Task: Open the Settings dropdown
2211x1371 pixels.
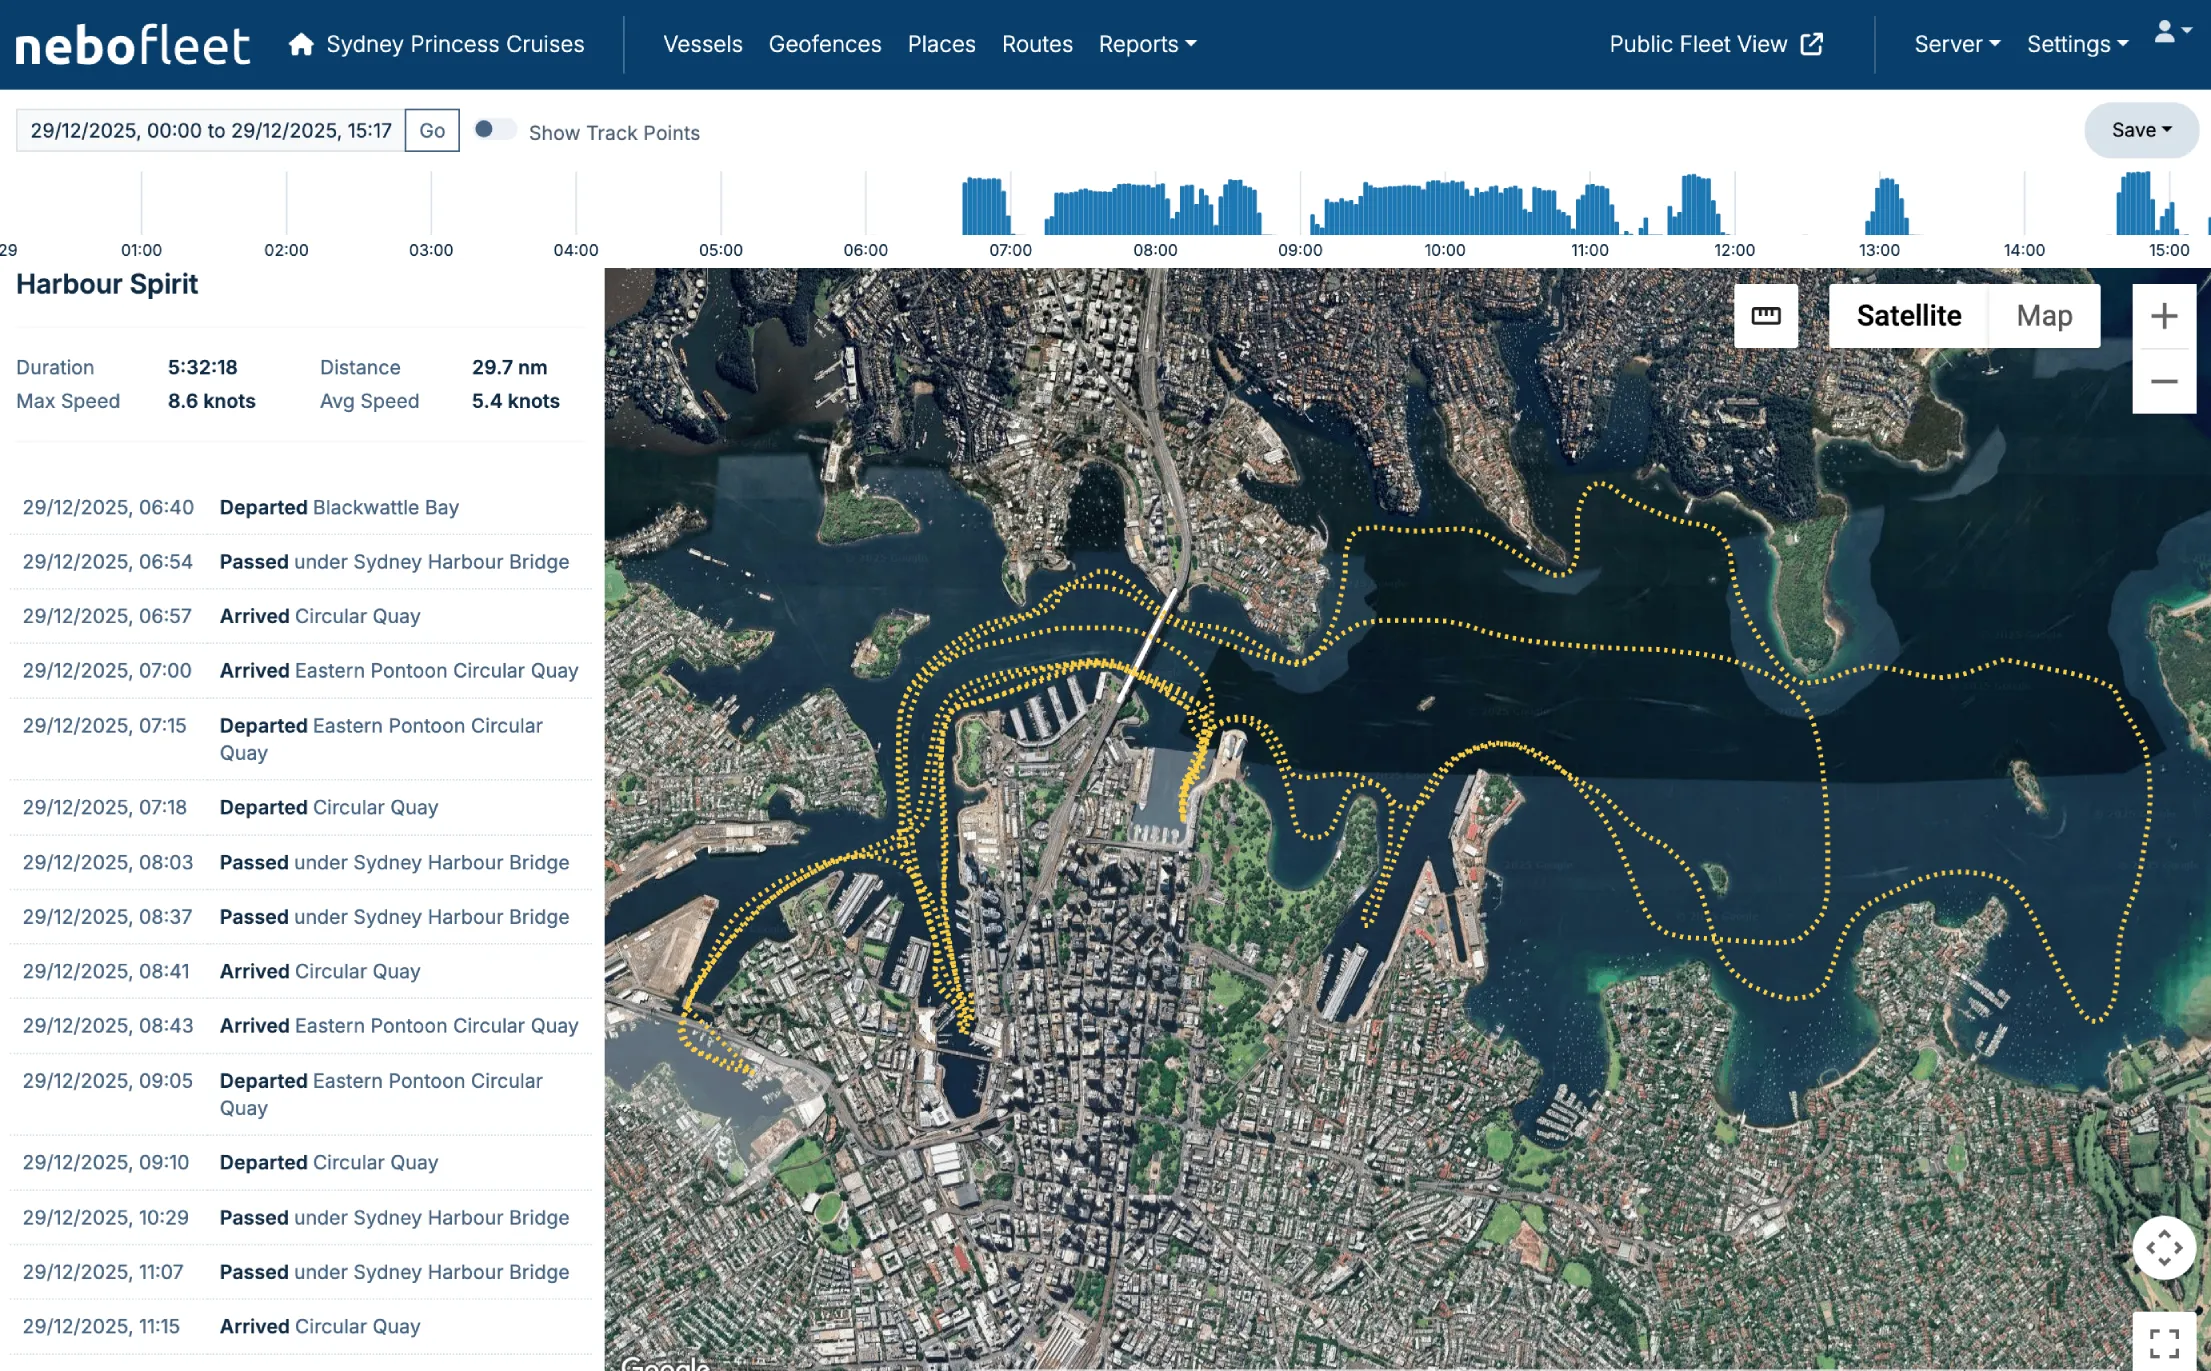Action: point(2076,44)
